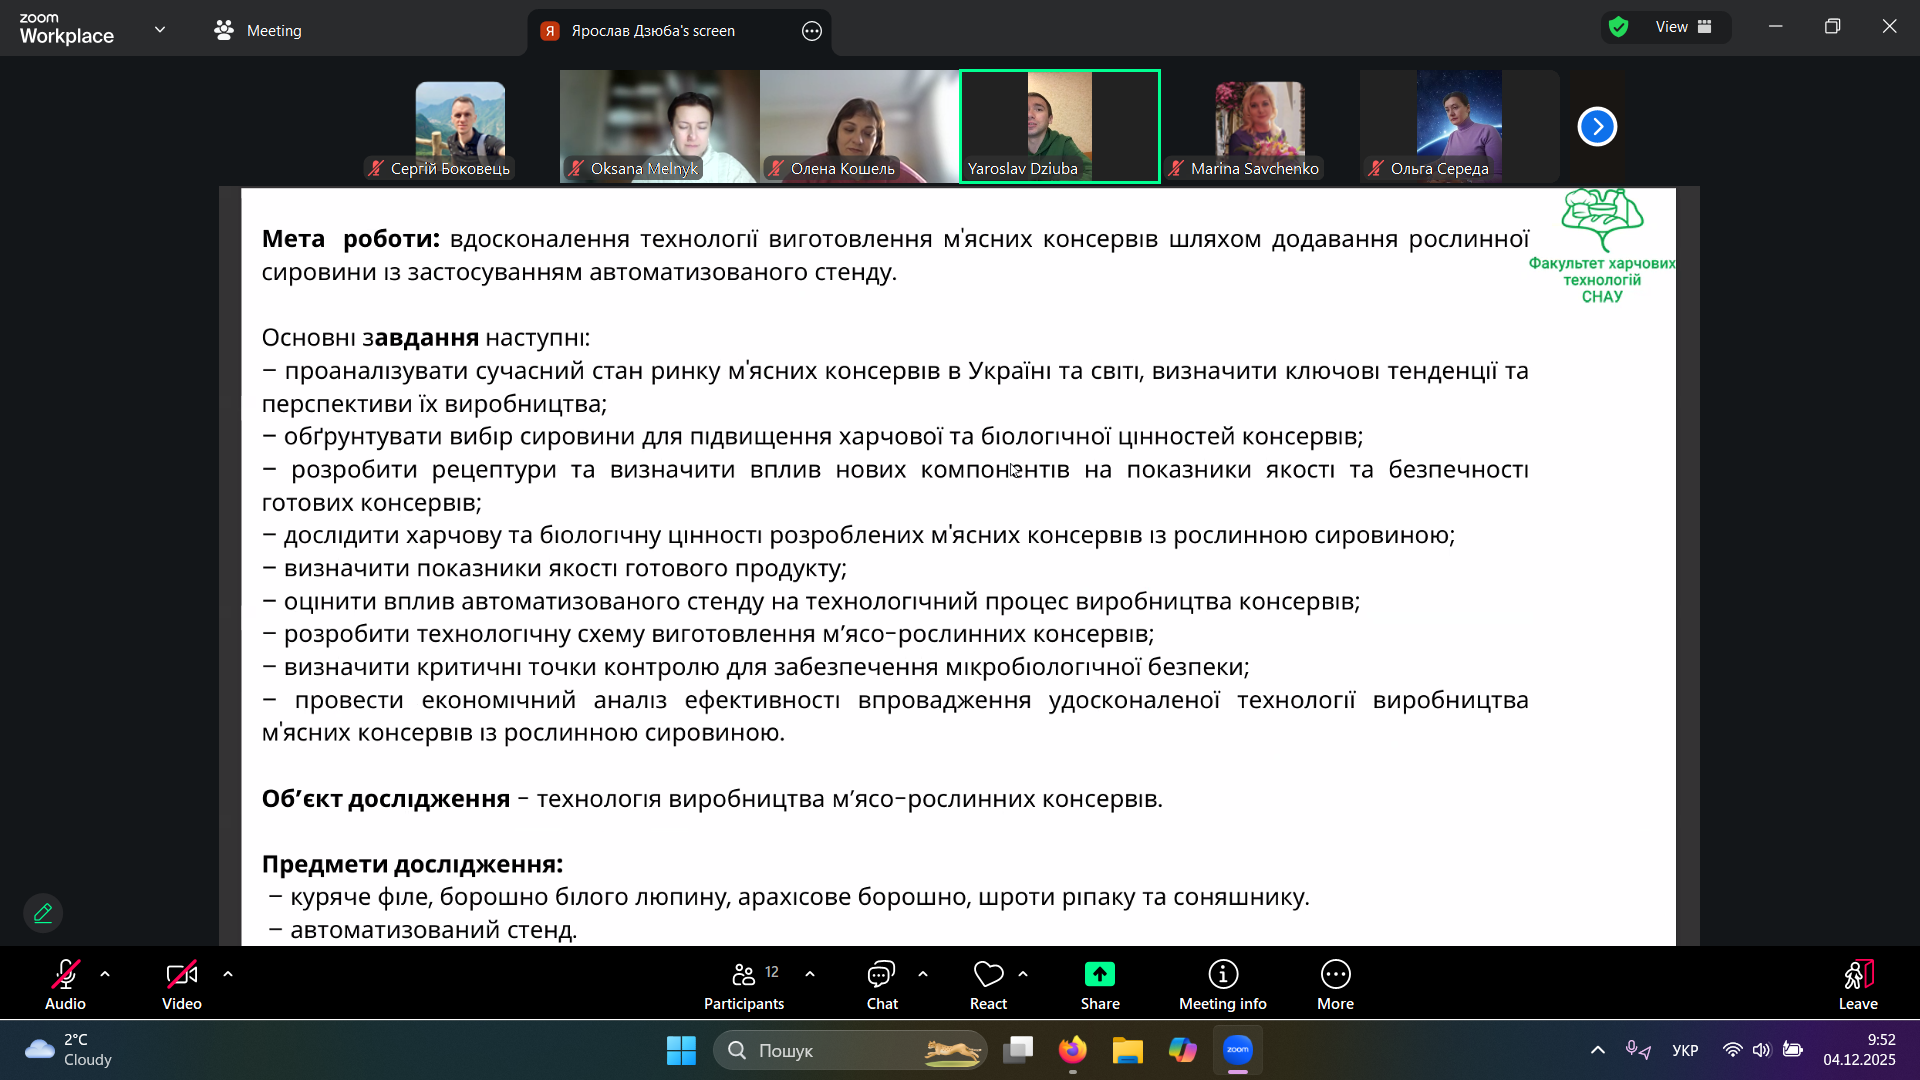
Task: Show next participants with blue arrow
Action: 1597,127
